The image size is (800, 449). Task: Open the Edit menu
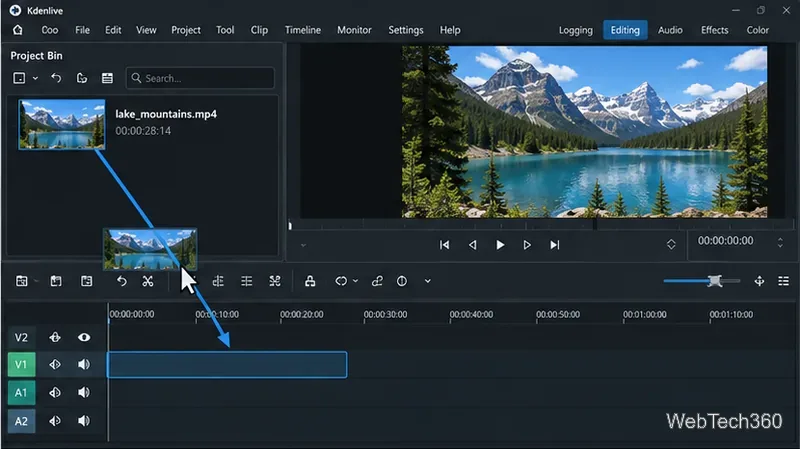[113, 30]
